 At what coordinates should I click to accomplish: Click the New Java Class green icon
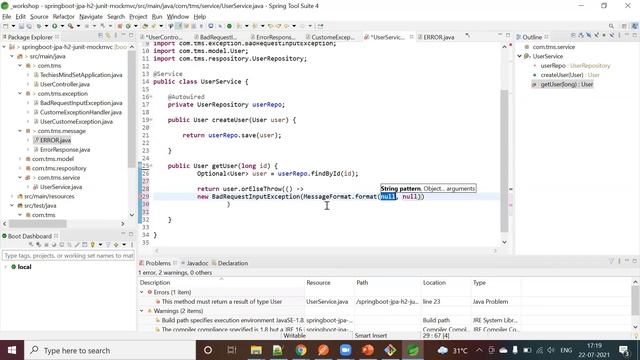(x=128, y=26)
